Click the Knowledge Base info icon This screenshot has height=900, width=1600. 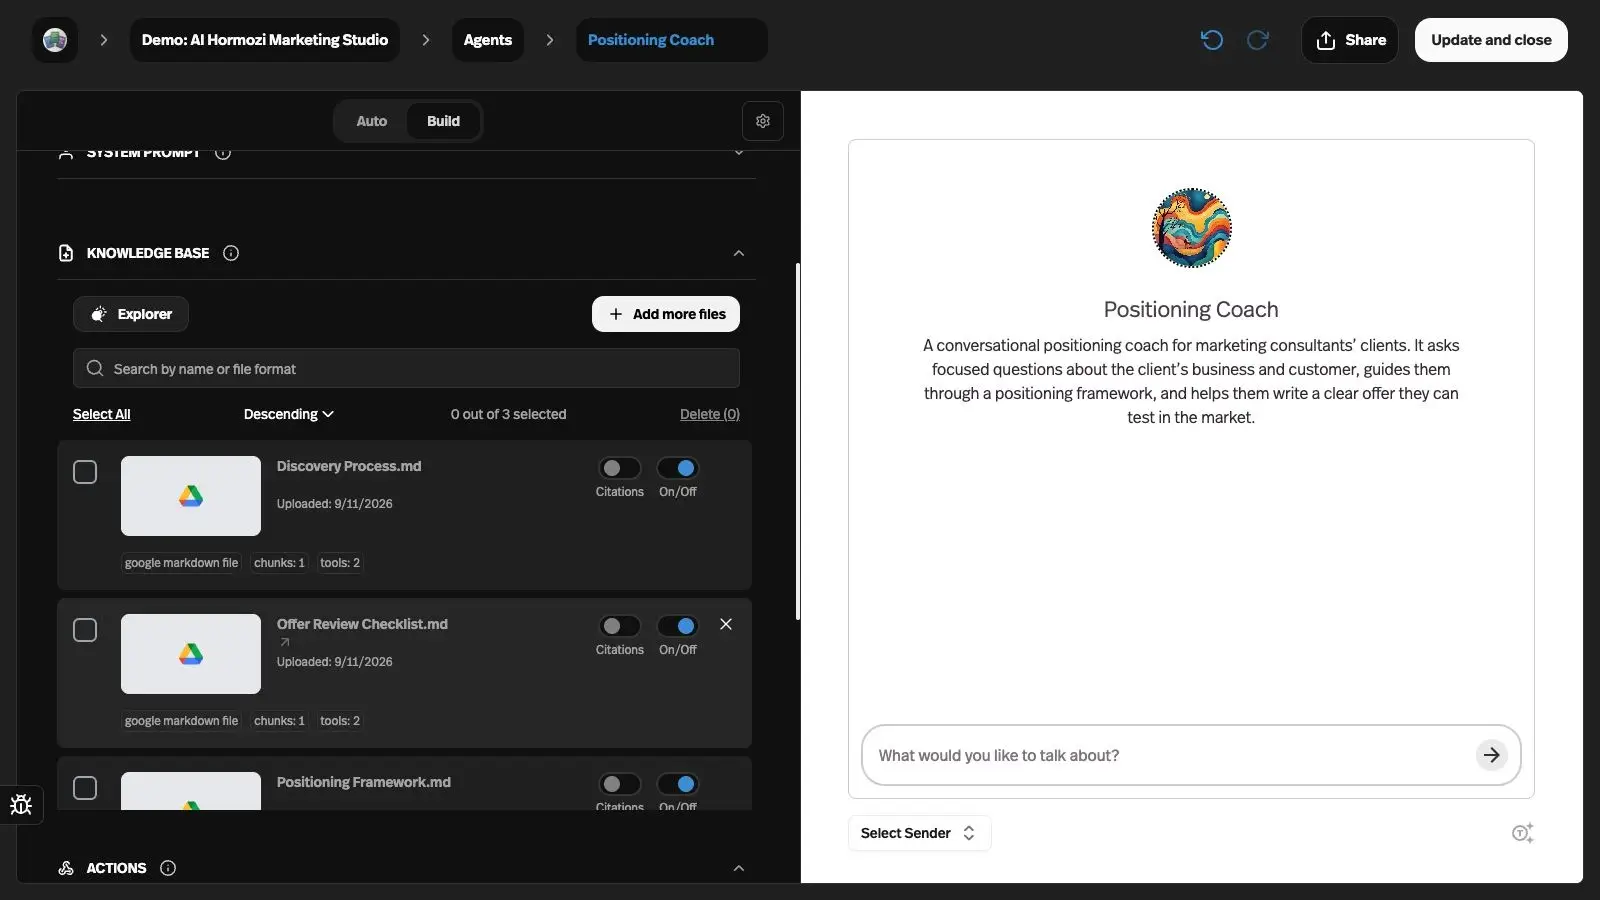click(231, 253)
